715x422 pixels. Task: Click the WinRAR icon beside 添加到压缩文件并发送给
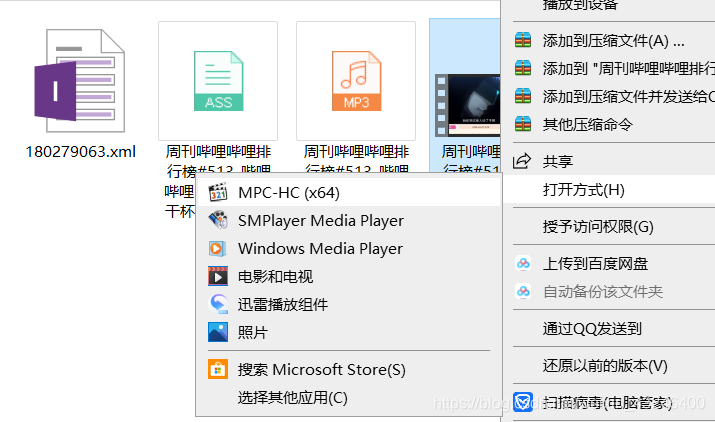click(523, 96)
